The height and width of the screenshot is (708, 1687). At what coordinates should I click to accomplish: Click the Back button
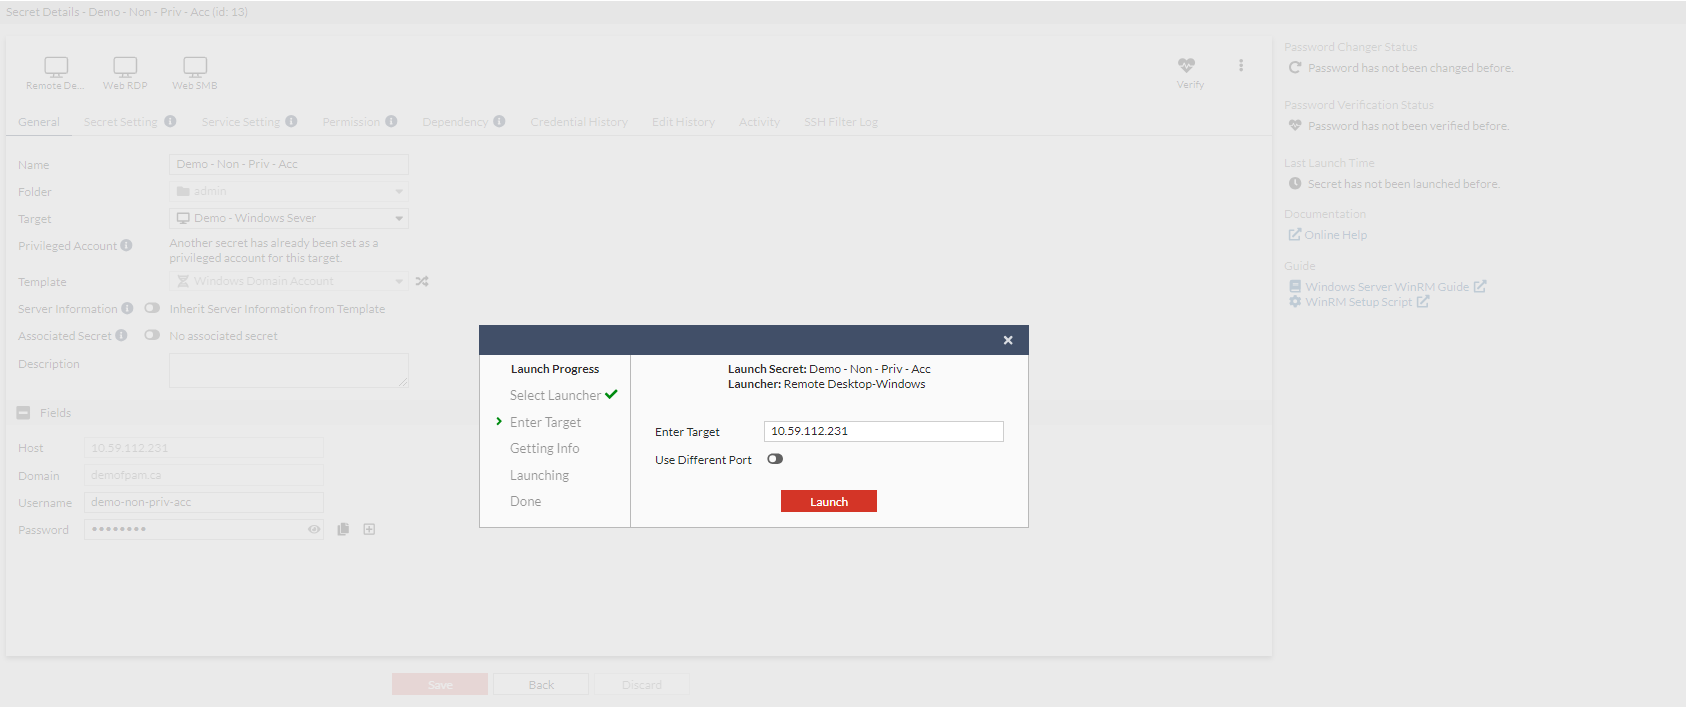click(x=541, y=684)
